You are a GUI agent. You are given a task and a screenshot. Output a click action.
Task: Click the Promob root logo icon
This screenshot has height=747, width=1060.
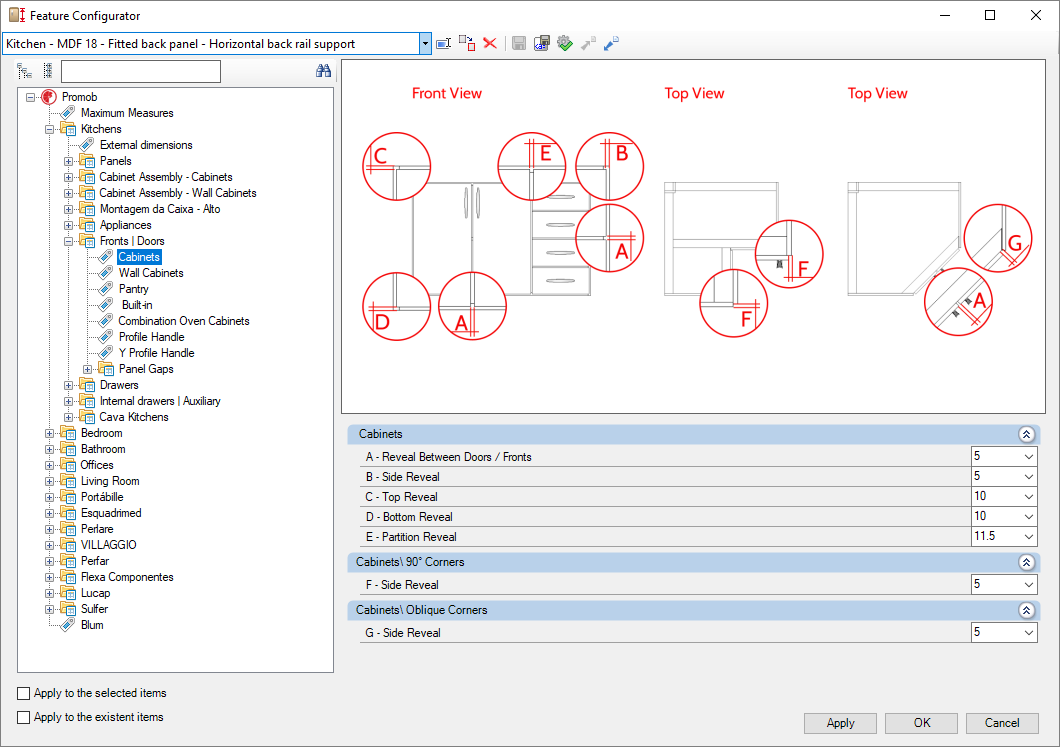pos(48,97)
